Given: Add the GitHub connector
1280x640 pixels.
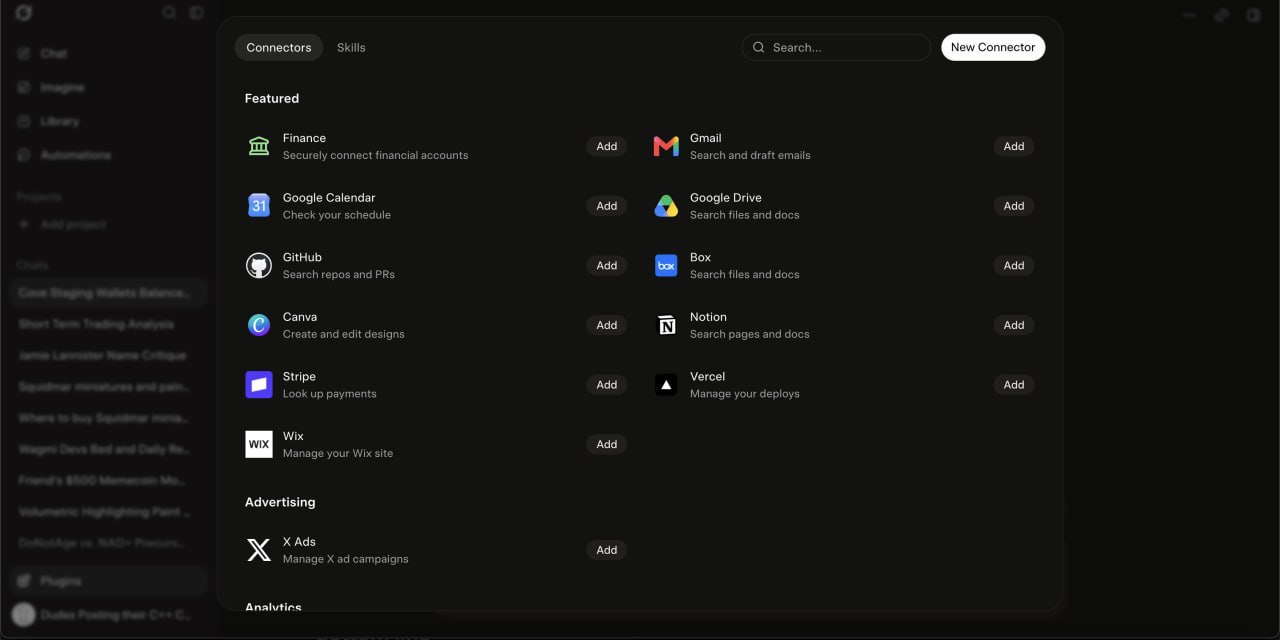Looking at the screenshot, I should point(607,265).
